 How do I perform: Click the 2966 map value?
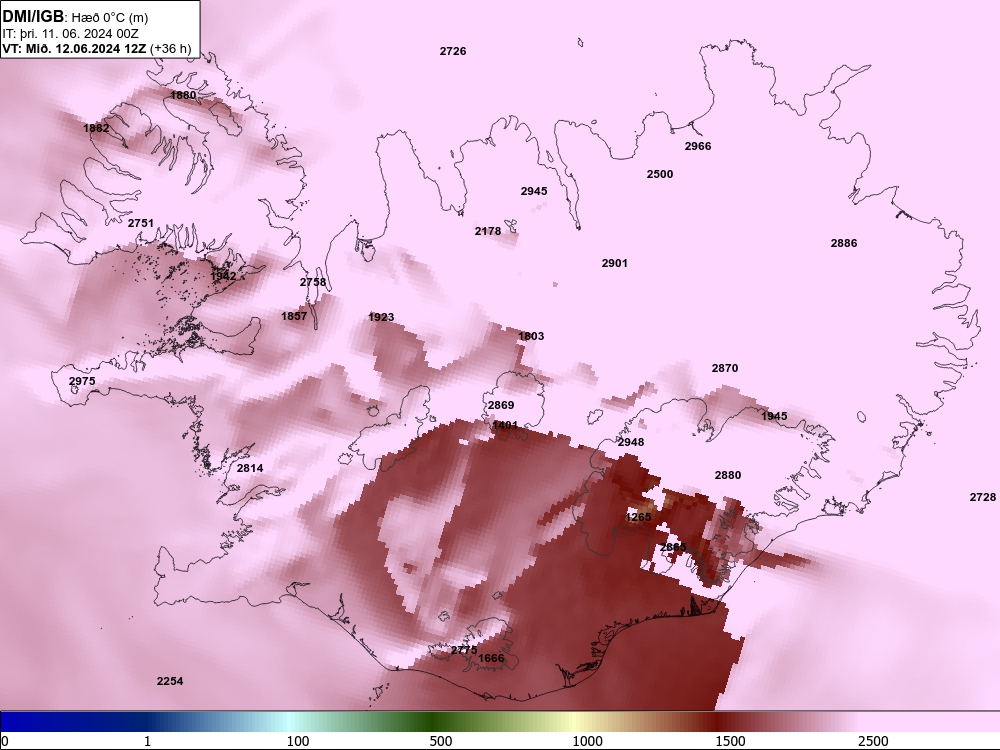pyautogui.click(x=698, y=146)
